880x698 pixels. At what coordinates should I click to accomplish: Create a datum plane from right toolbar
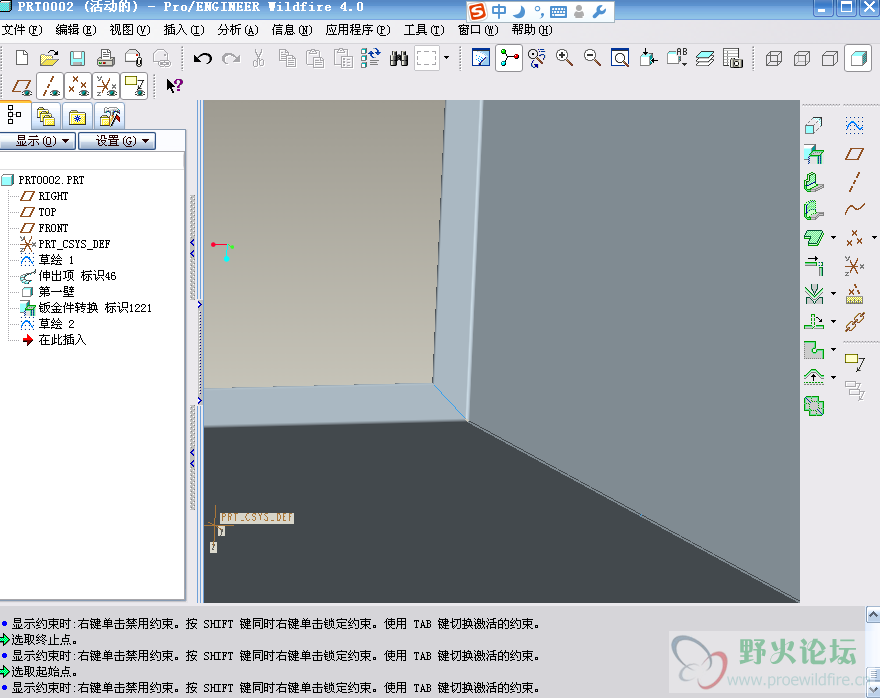(x=854, y=154)
